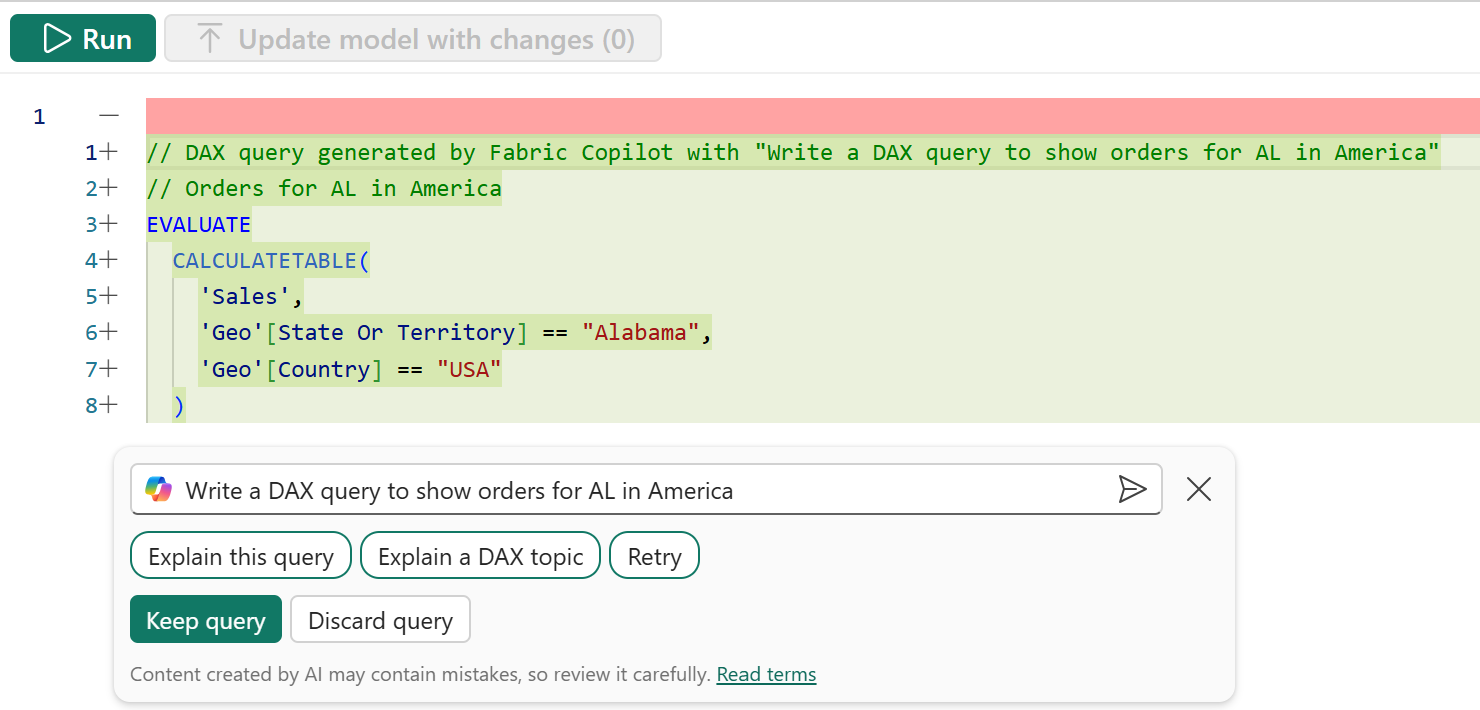The image size is (1480, 710).
Task: Click the plus marker beside added line 1
Action: [x=108, y=152]
